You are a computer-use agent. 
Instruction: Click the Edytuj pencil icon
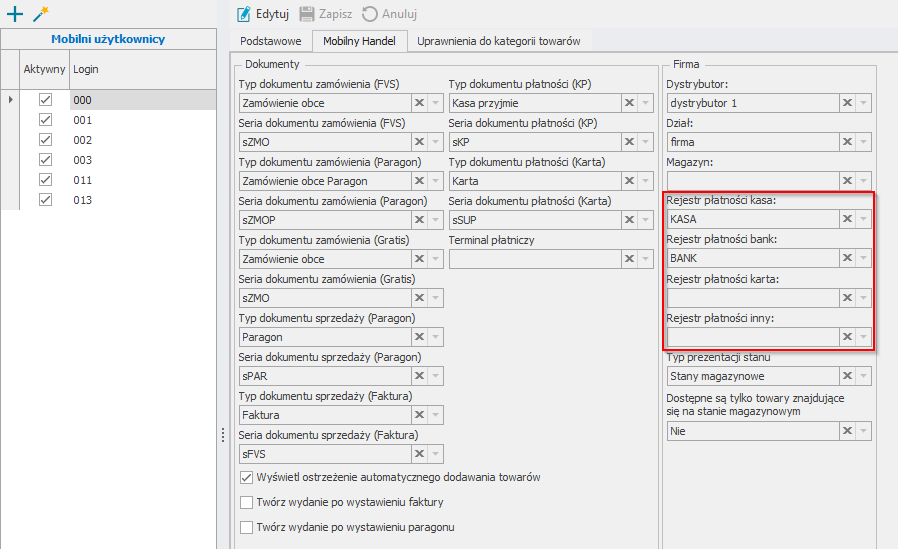pyautogui.click(x=244, y=14)
